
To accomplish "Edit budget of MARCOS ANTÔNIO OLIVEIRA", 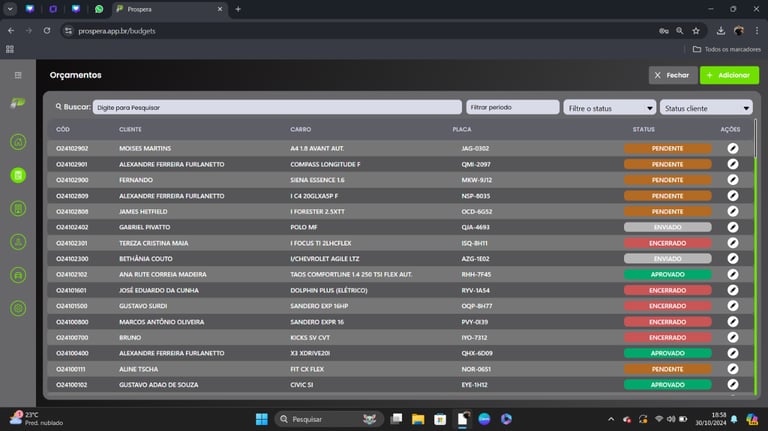I will pos(733,322).
